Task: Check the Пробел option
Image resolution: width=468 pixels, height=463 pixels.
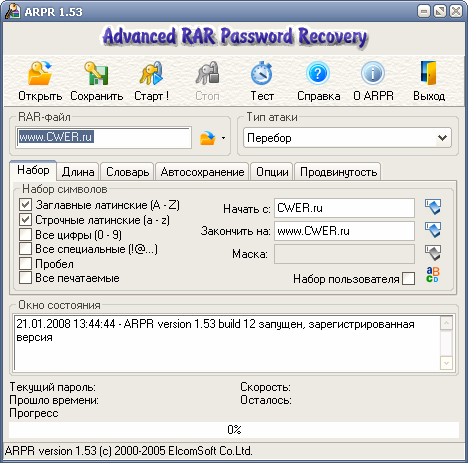Action: 25,263
